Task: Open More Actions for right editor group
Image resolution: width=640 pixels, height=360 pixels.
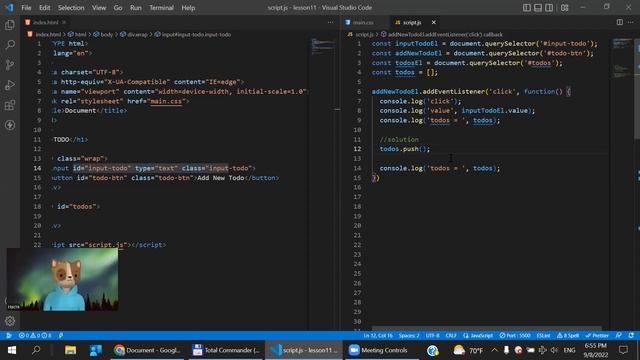Action: [x=631, y=22]
